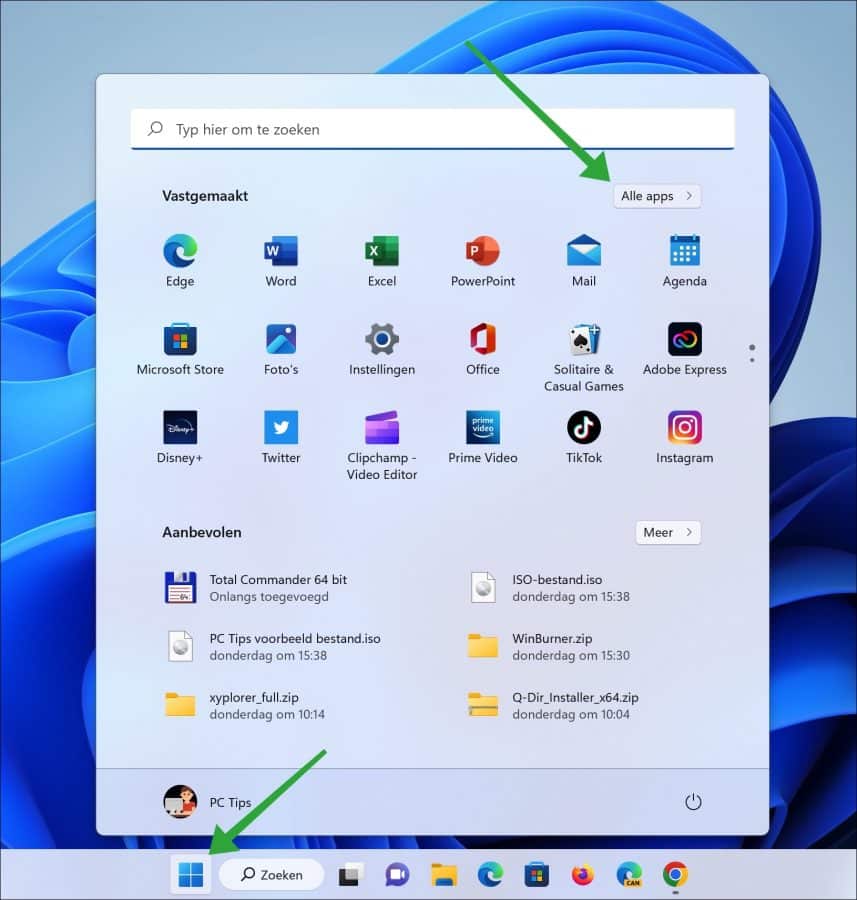Launch the Foto's app
857x900 pixels.
pos(281,349)
